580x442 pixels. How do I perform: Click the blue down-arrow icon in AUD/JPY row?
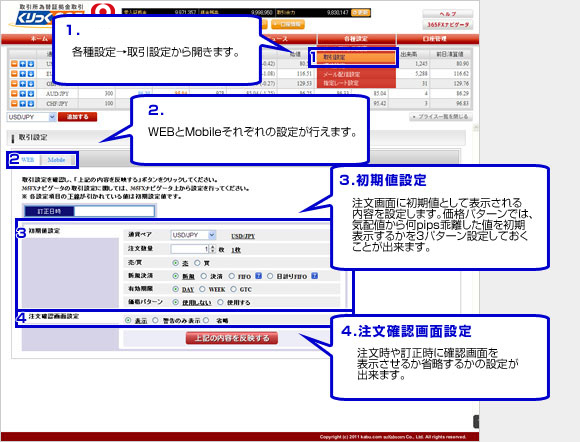[31, 94]
